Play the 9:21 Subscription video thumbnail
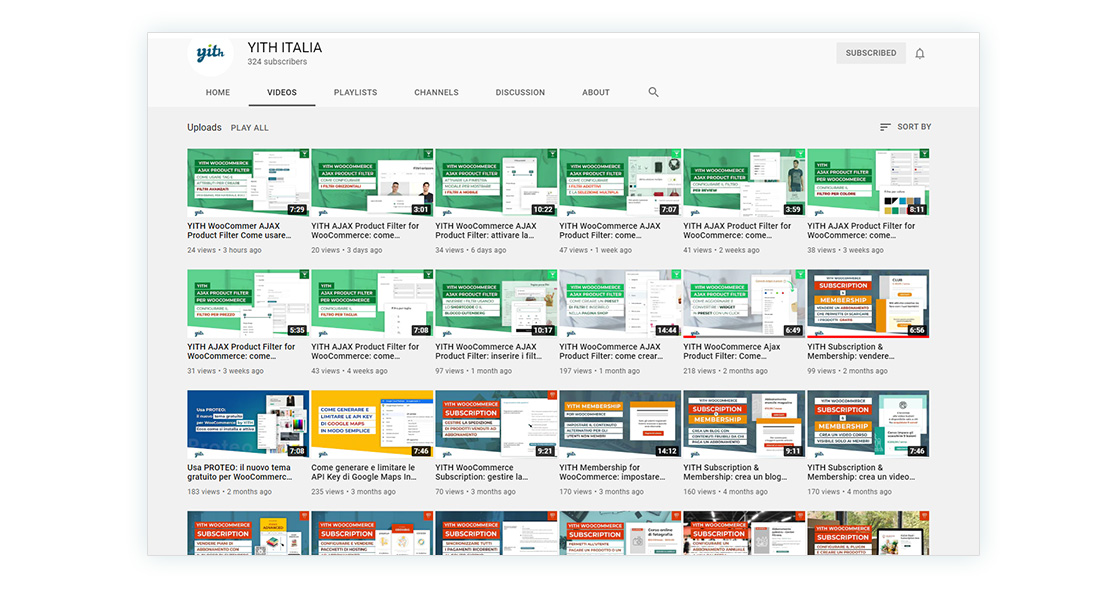The image size is (1106, 598). pos(497,425)
